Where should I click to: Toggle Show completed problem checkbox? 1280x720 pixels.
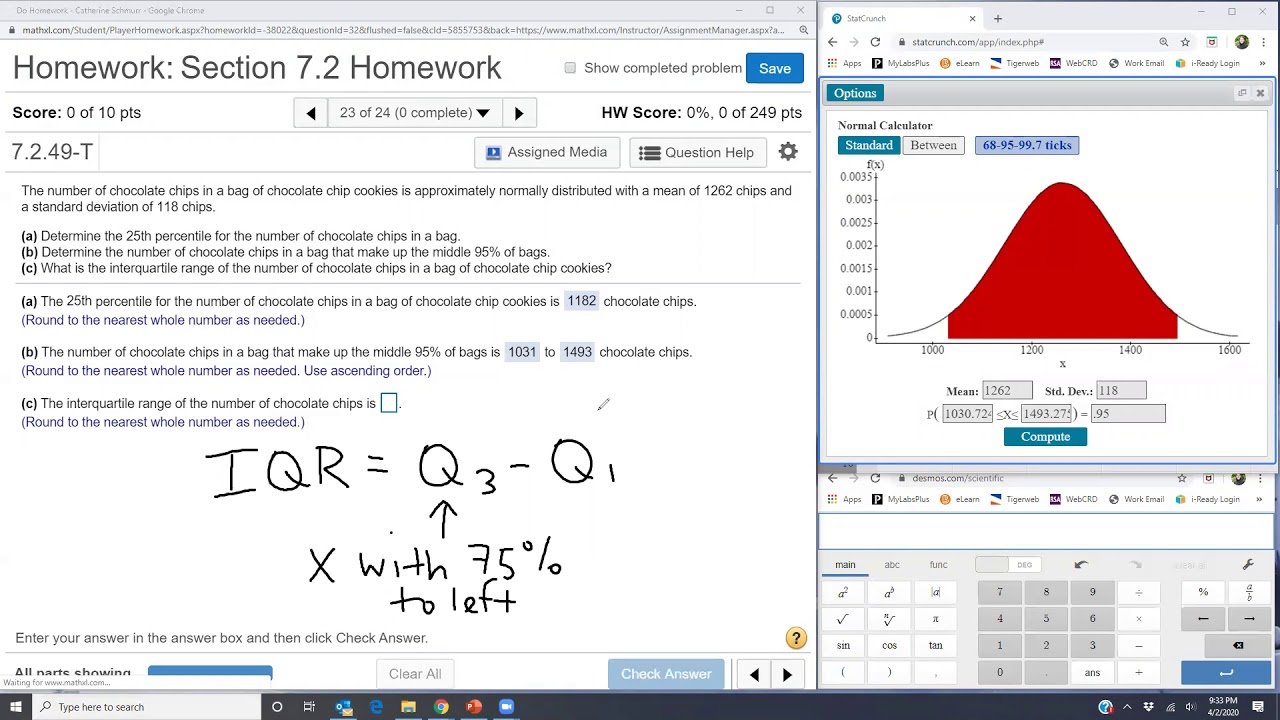(x=570, y=68)
